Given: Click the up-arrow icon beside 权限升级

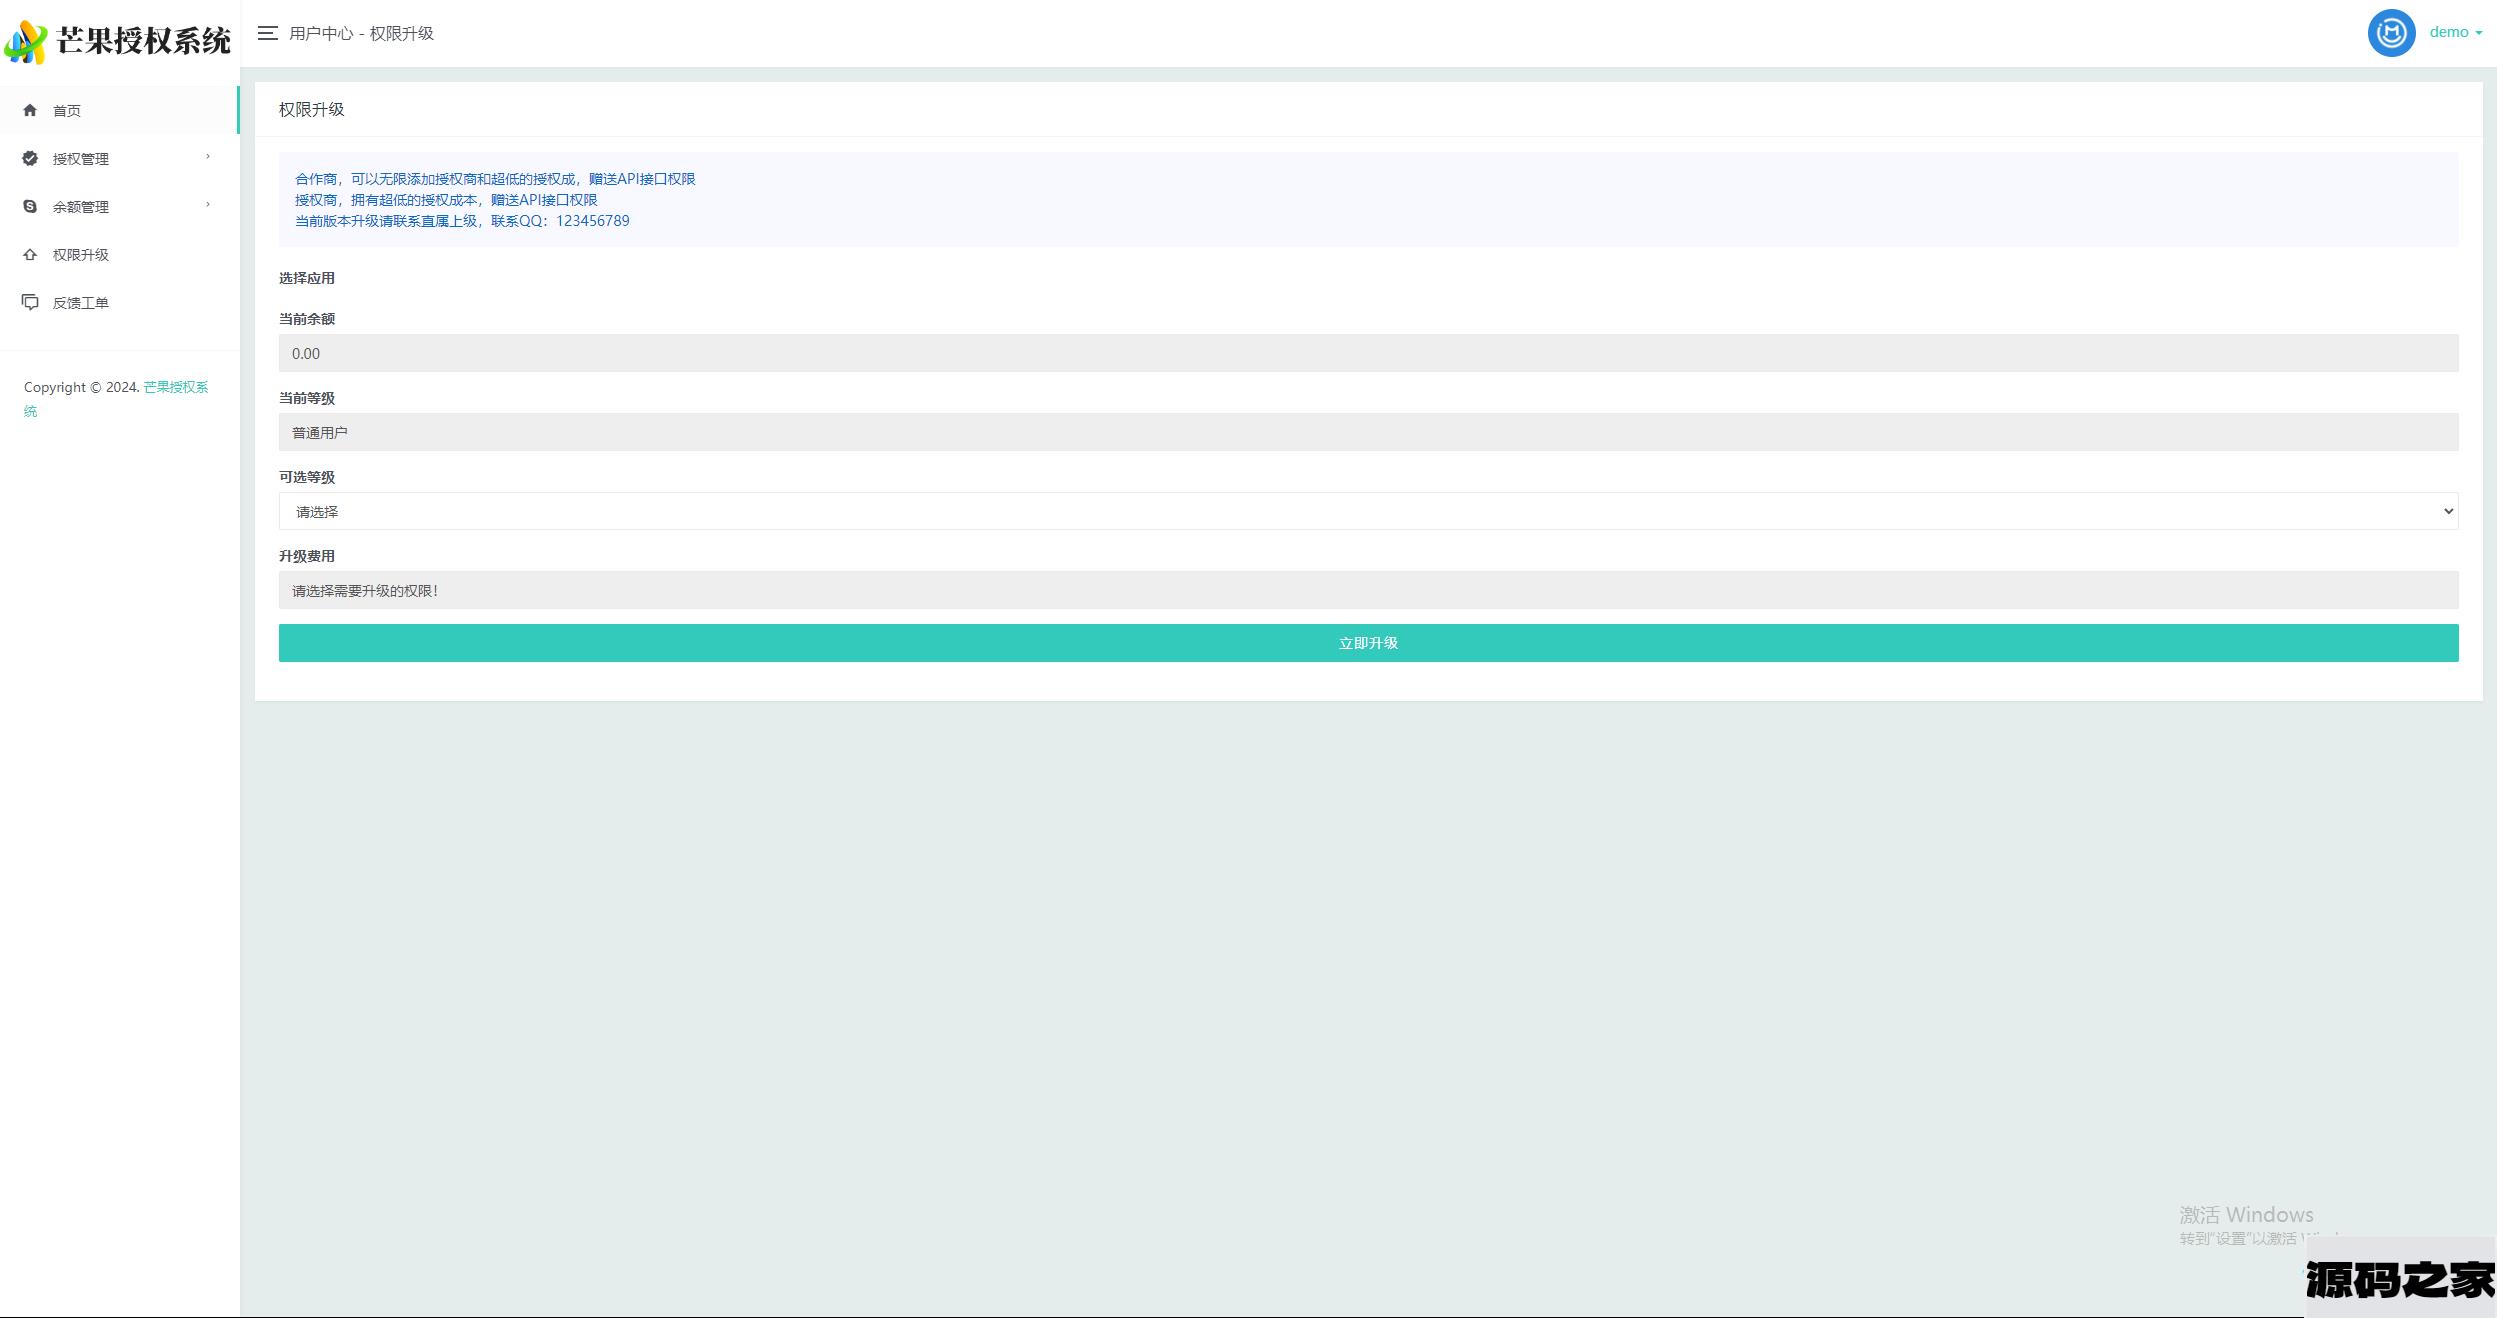Looking at the screenshot, I should 30,254.
